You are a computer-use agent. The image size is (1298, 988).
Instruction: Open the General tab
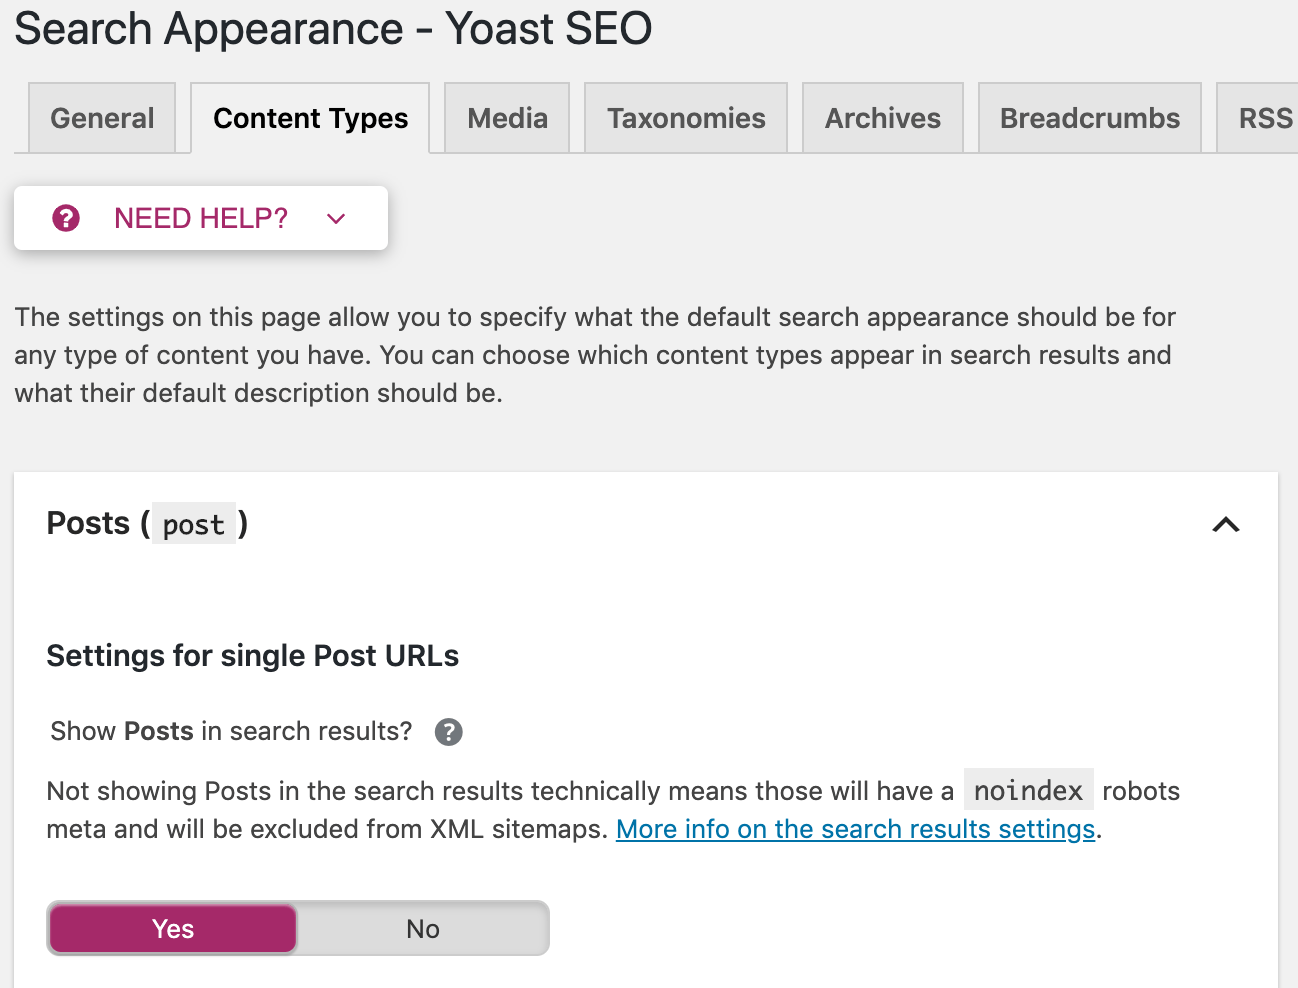(x=102, y=118)
